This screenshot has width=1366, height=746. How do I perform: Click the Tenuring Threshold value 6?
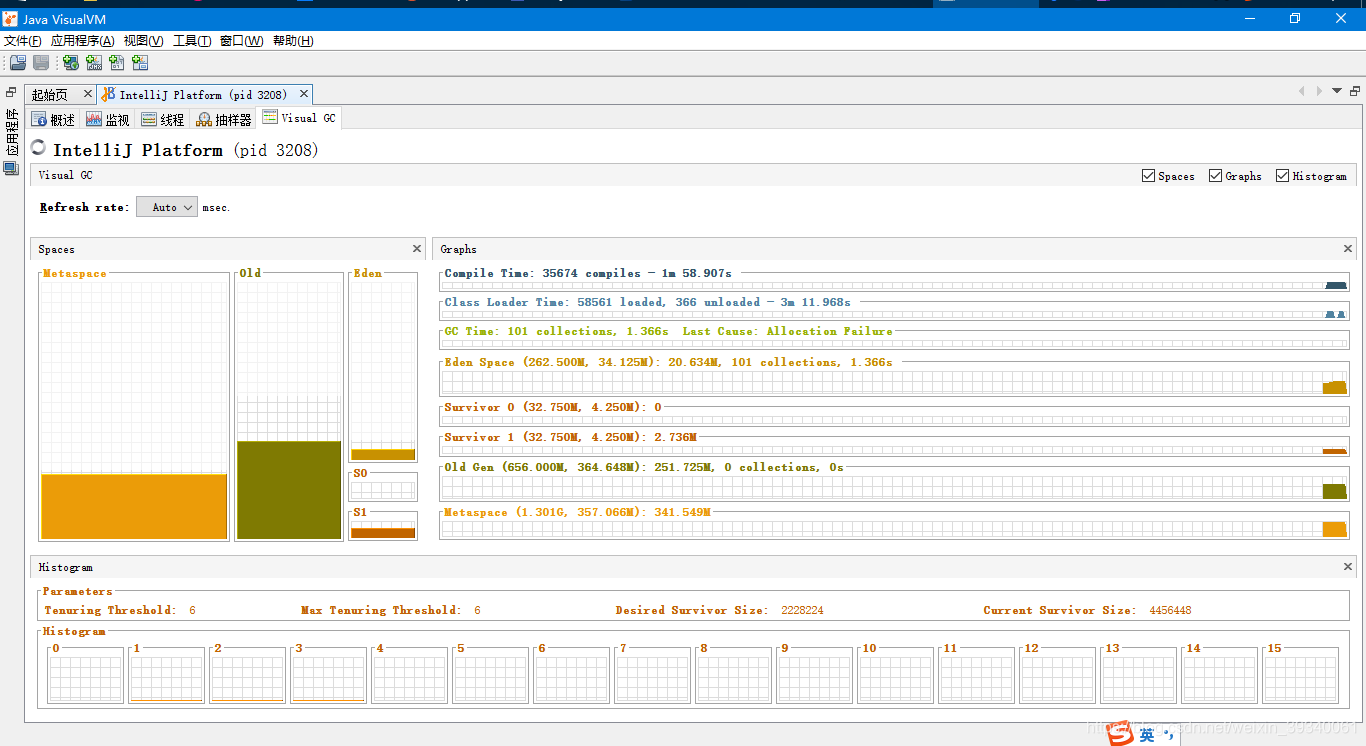click(x=192, y=610)
